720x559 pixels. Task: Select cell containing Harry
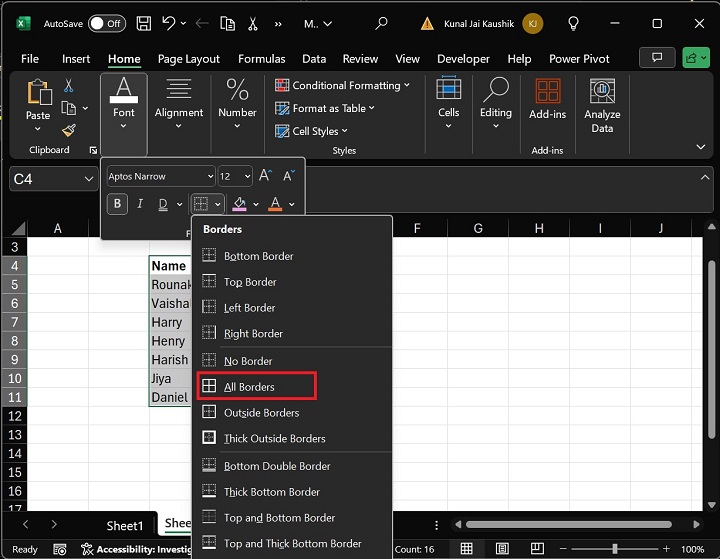(168, 322)
